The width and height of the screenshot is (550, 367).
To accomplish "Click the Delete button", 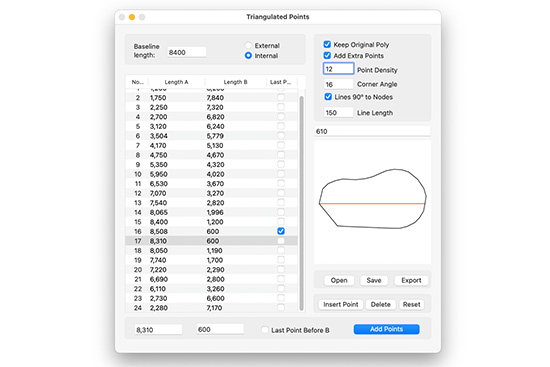I will (381, 304).
